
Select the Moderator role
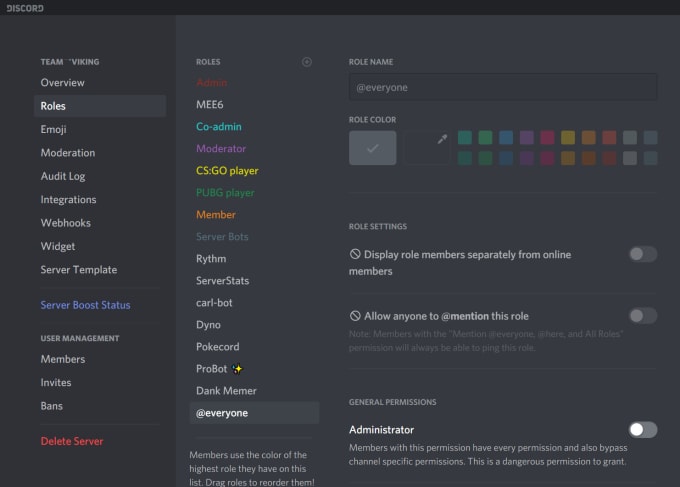tap(221, 149)
